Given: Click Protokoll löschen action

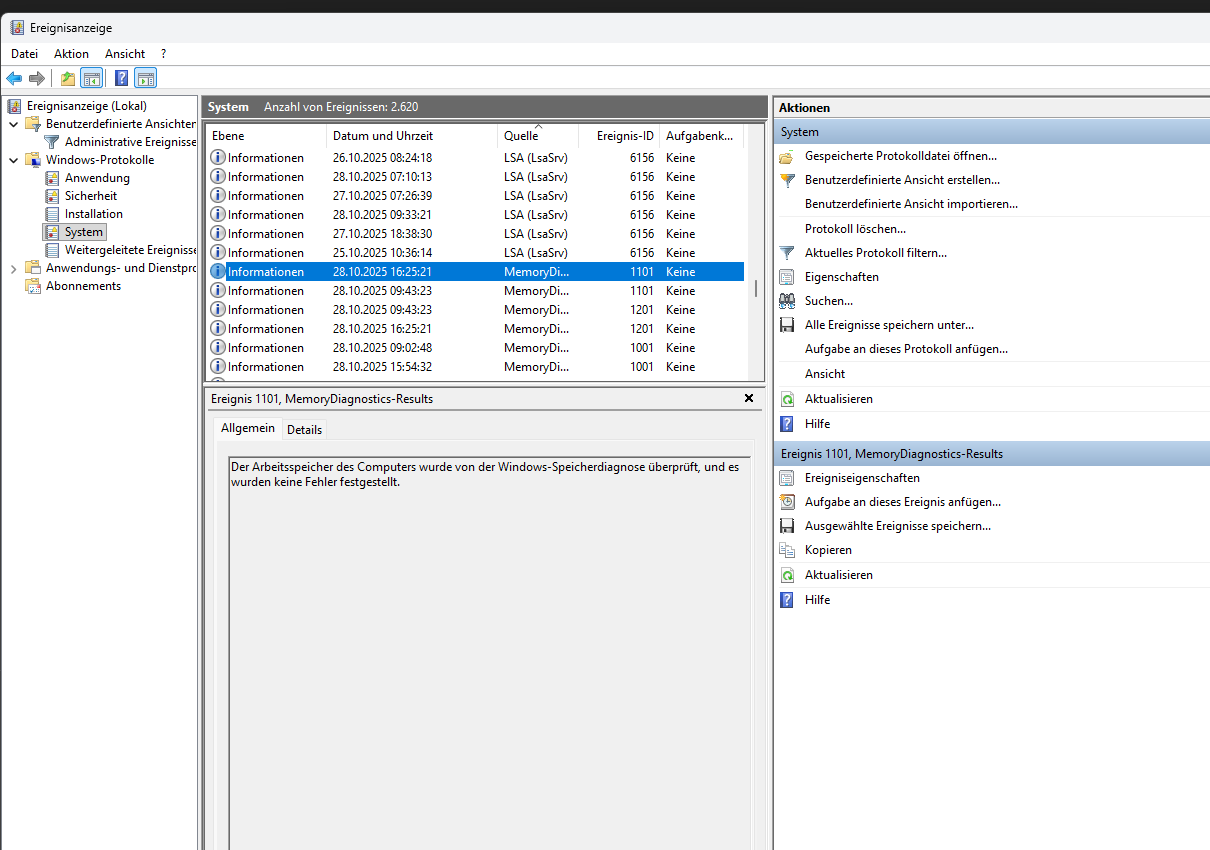Looking at the screenshot, I should [x=855, y=229].
